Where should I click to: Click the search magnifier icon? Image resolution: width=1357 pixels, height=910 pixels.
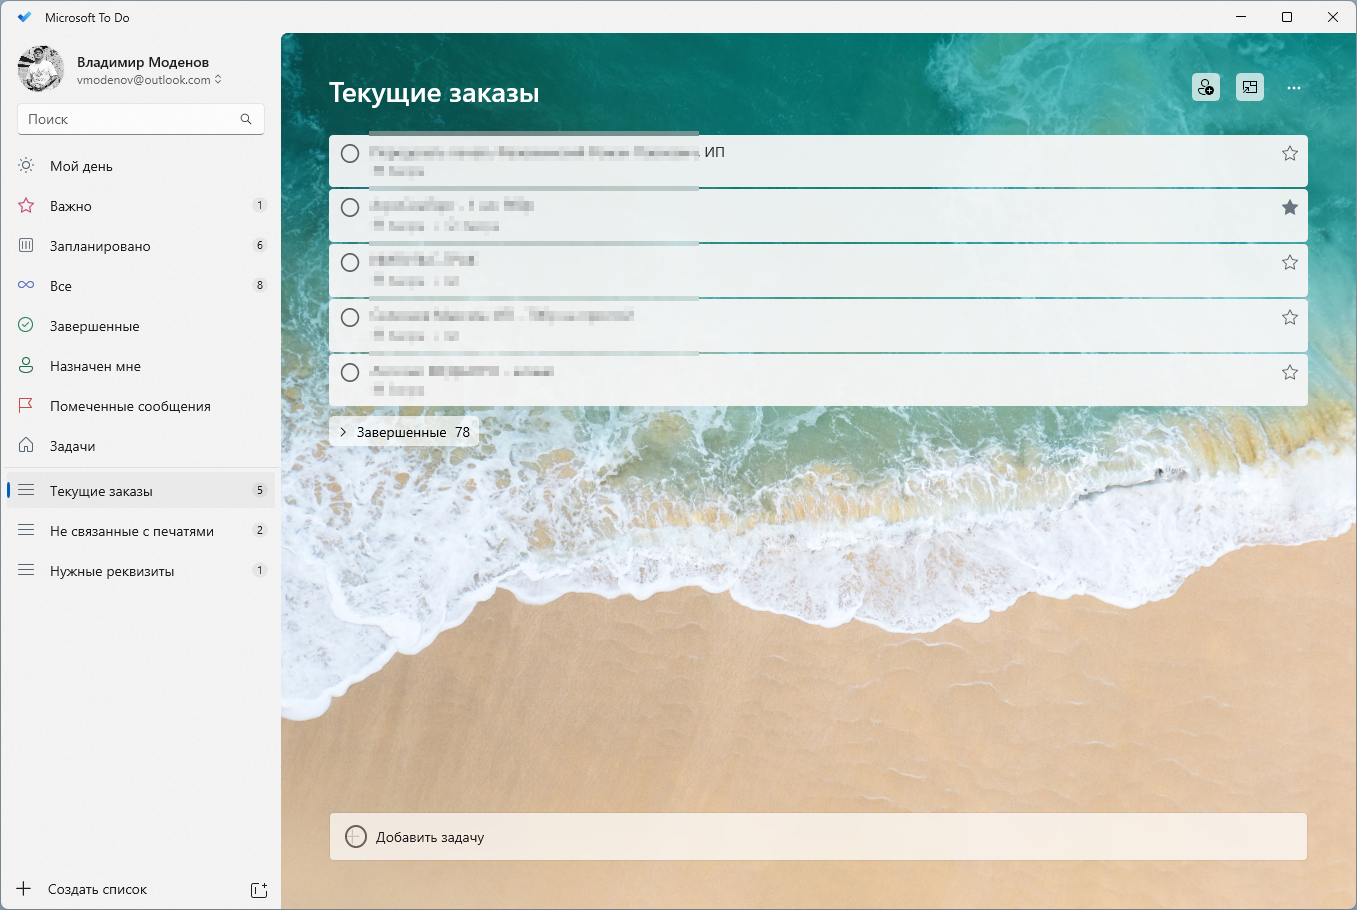(246, 119)
